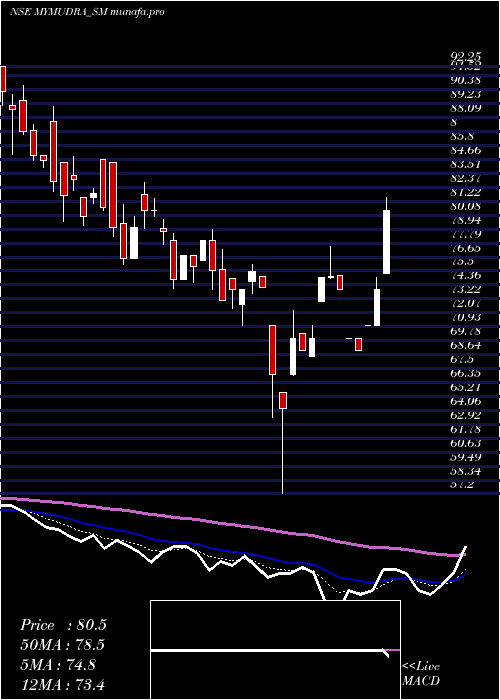Screen dimensions: 500x700
Task: Click the 62.92 price axis label
Action: pos(465,415)
